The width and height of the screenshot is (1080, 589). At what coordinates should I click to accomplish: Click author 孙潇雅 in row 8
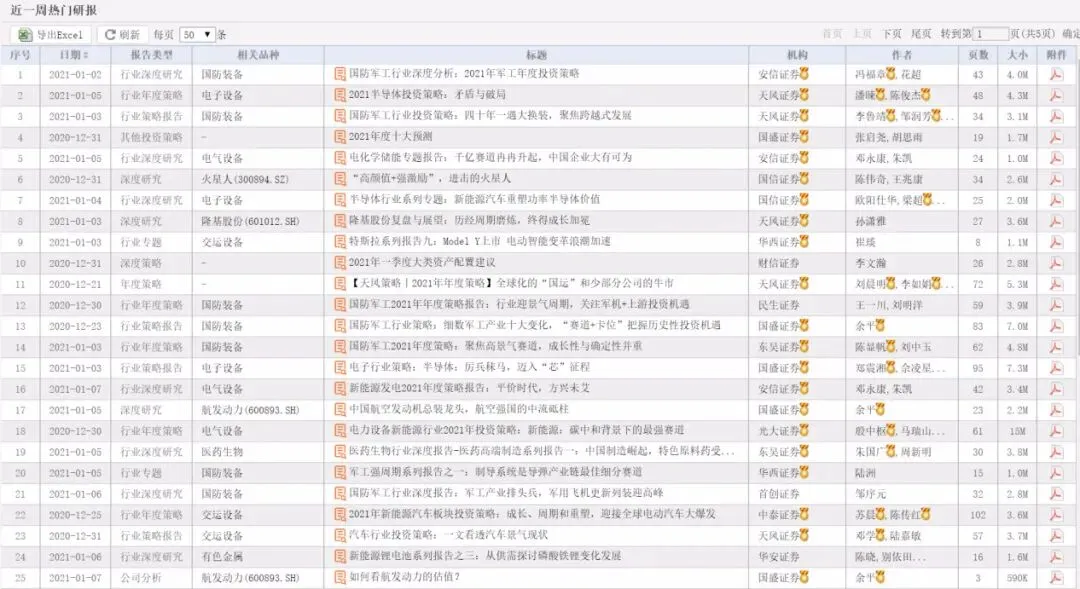coord(870,221)
